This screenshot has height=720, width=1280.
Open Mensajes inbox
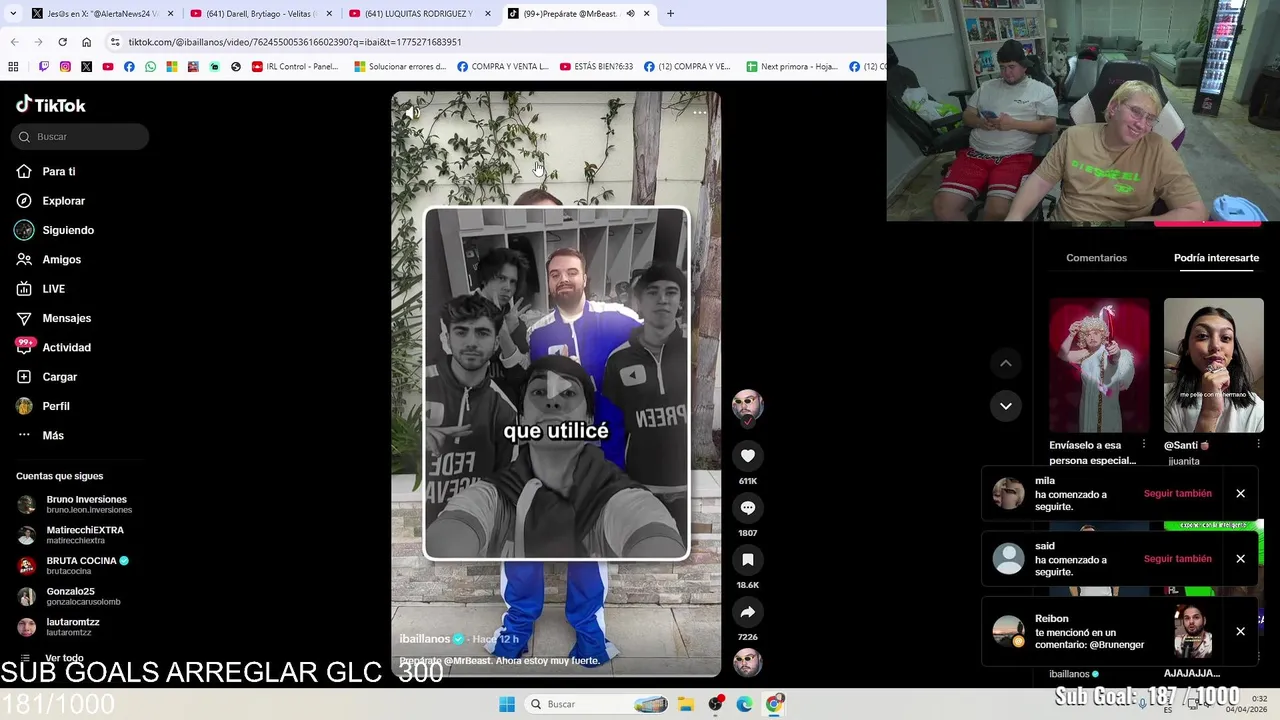53,318
